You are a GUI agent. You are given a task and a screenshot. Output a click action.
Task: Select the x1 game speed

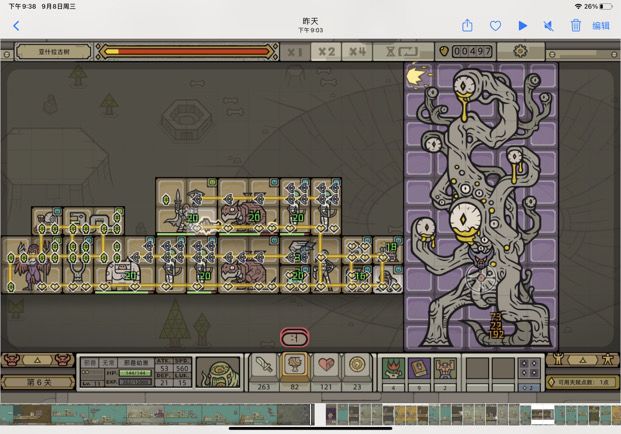[x=295, y=52]
